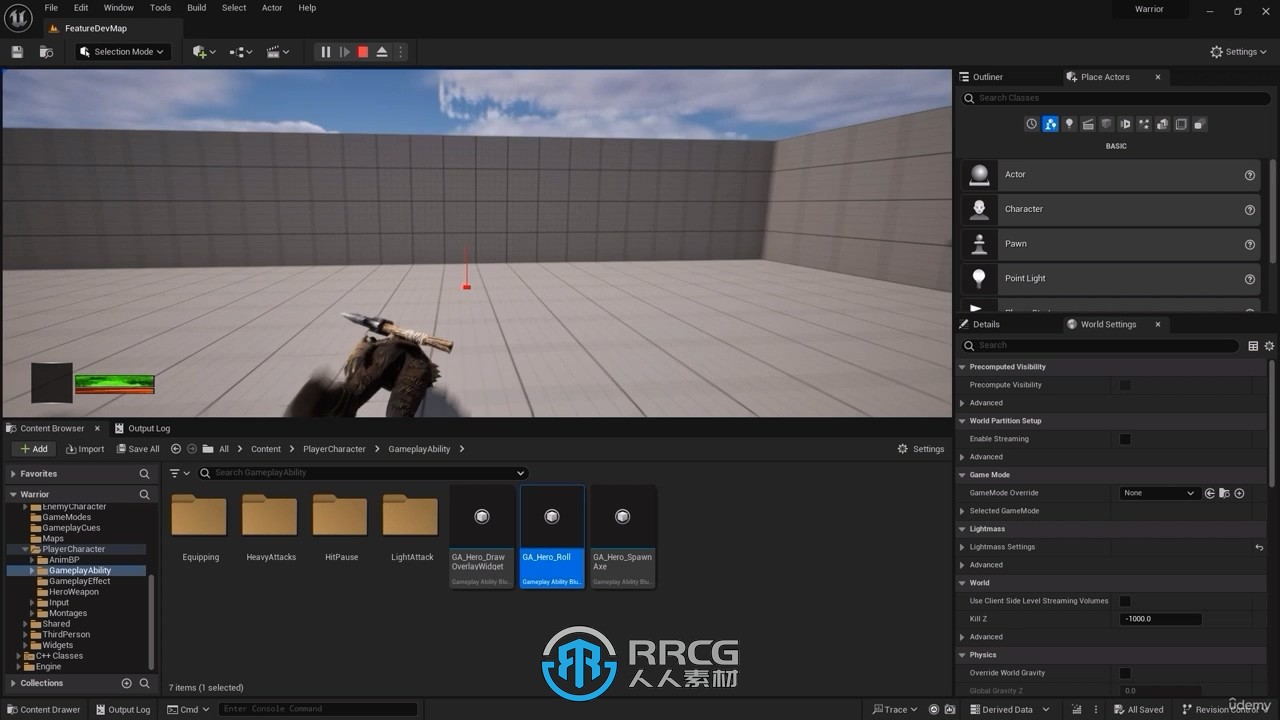Switch to the Details tab
Viewport: 1280px width, 720px height.
979,324
